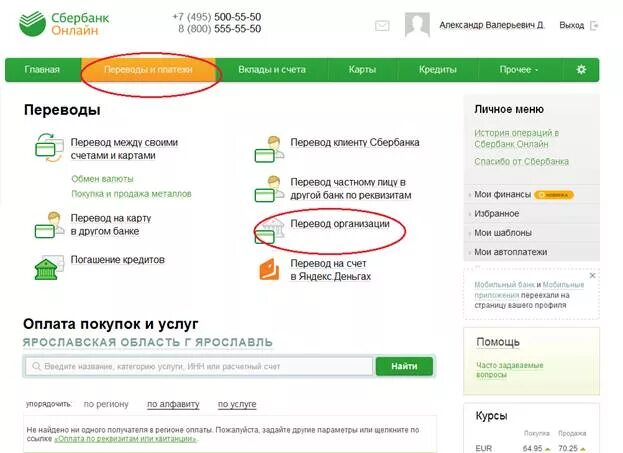The height and width of the screenshot is (453, 623).
Task: Sort payees by по алфавиту
Action: click(173, 404)
